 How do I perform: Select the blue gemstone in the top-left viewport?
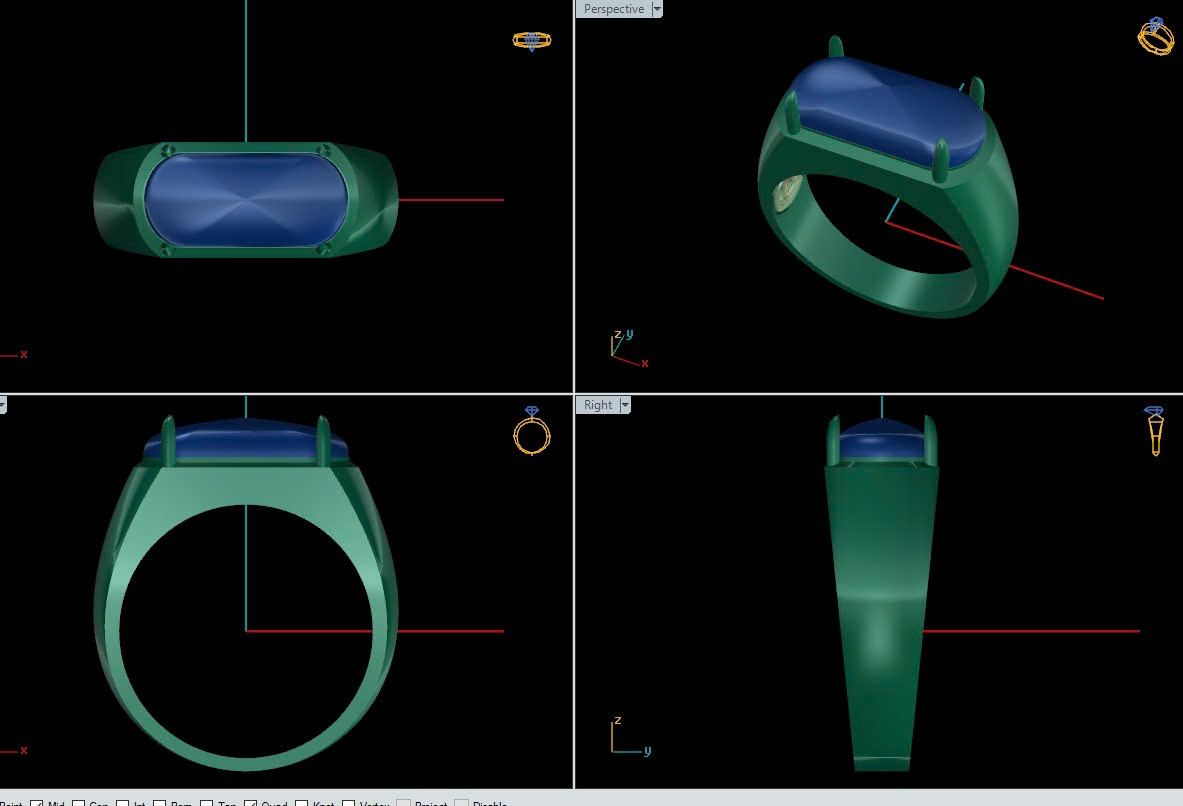click(245, 199)
